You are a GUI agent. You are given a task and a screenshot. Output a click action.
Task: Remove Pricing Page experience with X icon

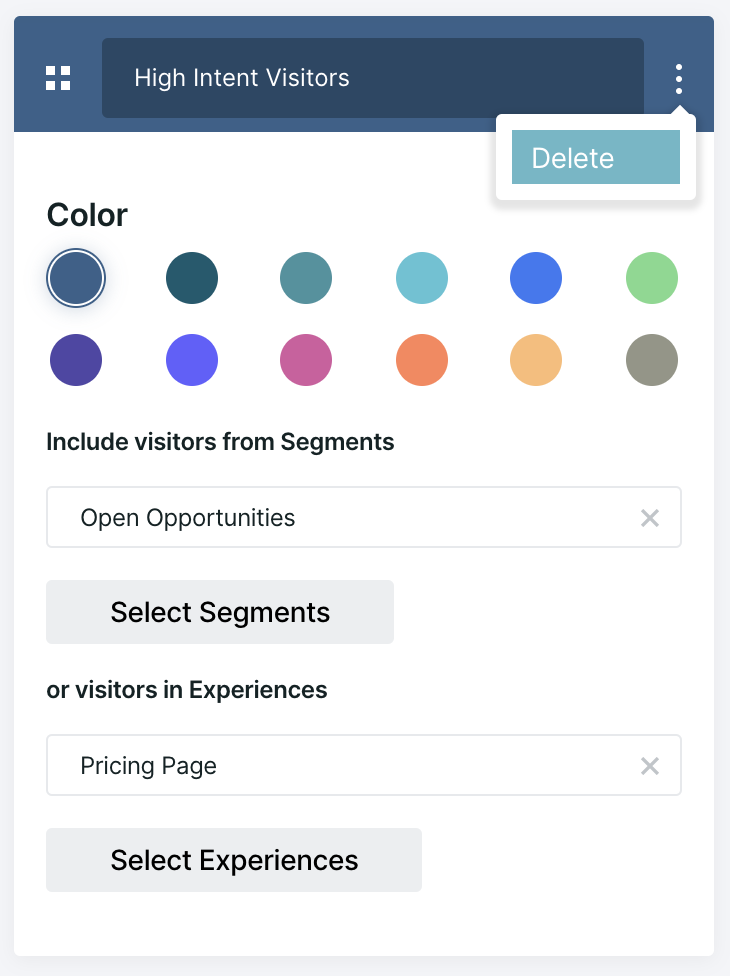pos(650,766)
